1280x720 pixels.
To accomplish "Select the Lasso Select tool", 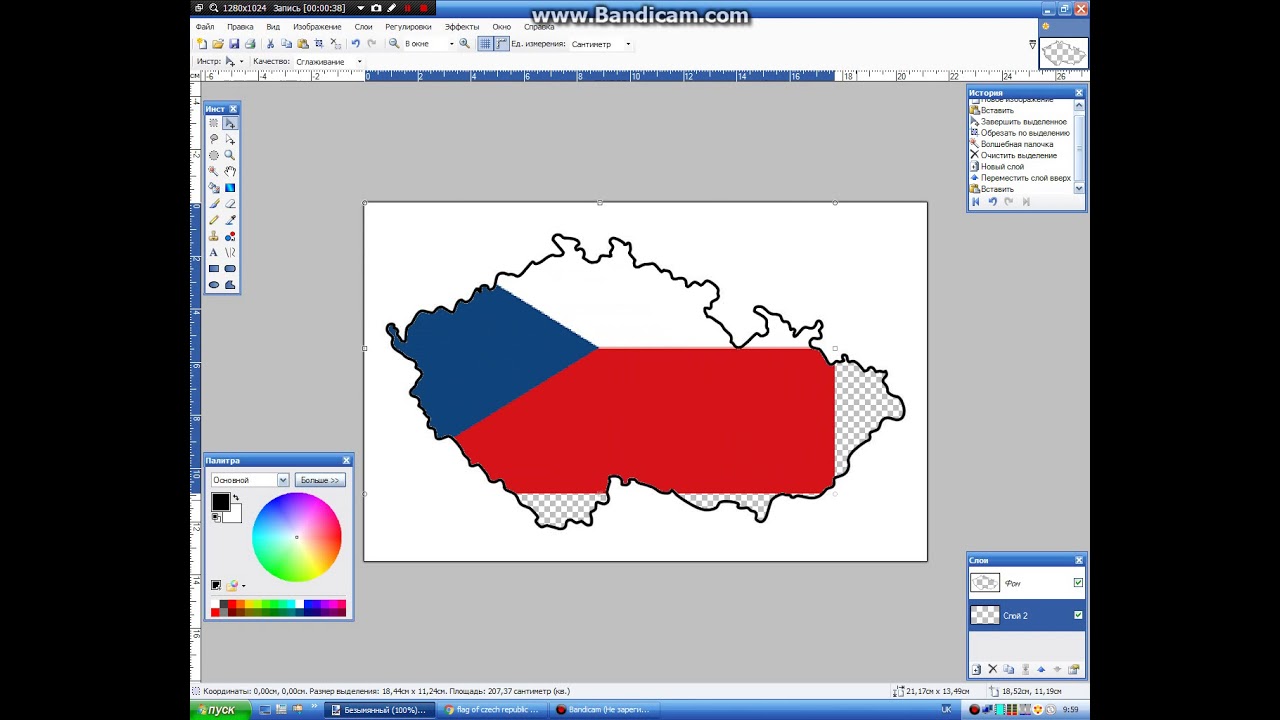I will click(x=213, y=139).
